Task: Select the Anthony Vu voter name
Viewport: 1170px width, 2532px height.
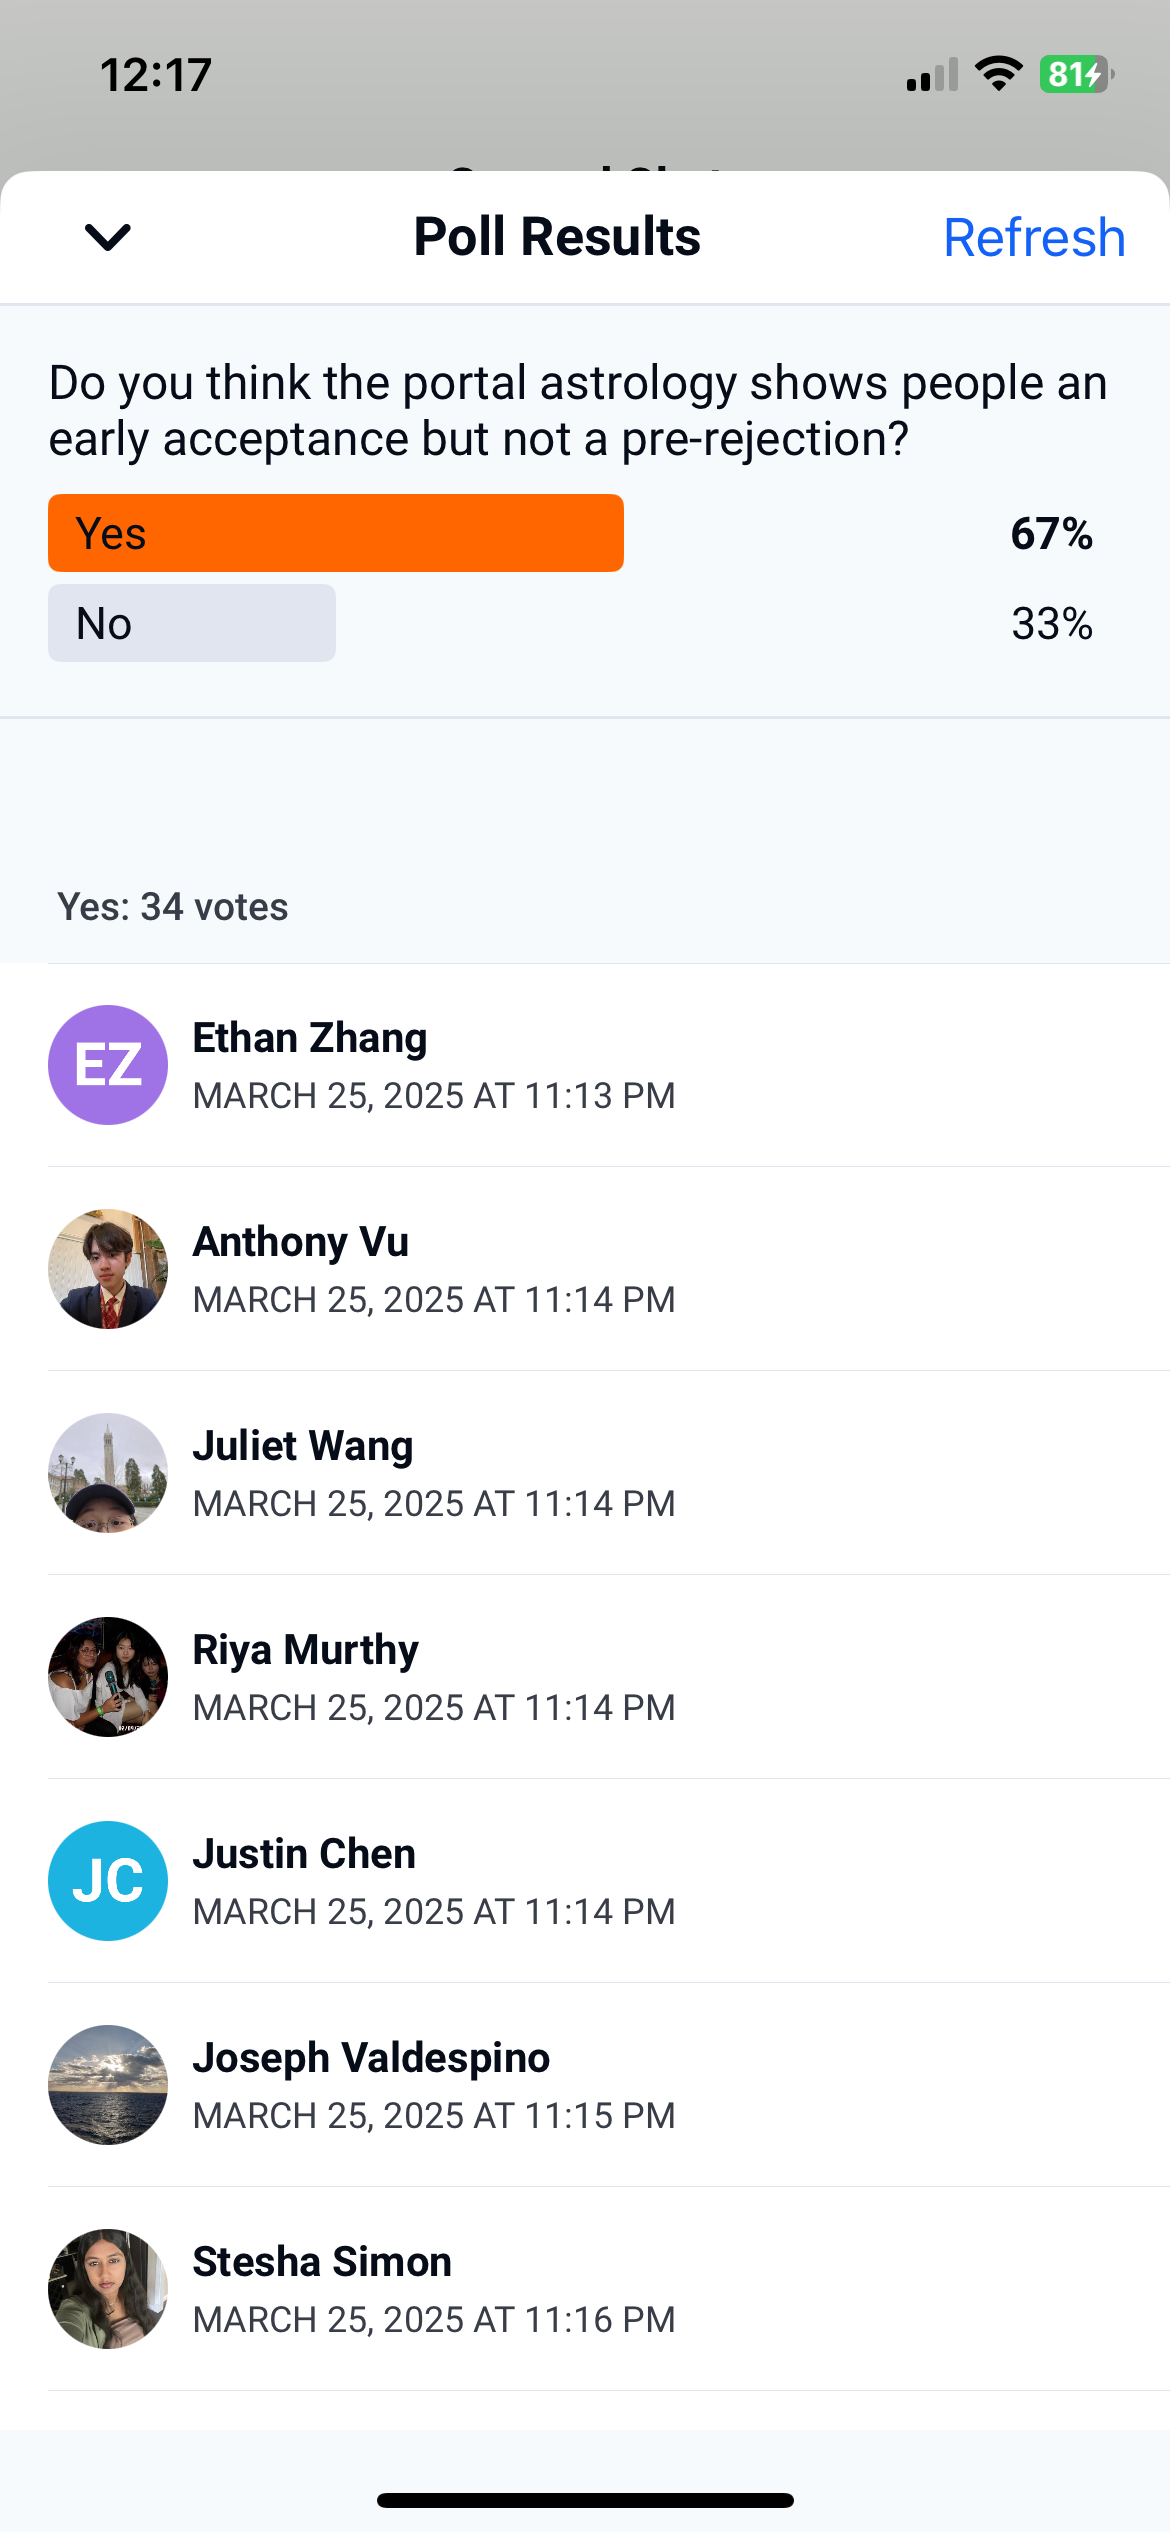Action: (x=301, y=1242)
